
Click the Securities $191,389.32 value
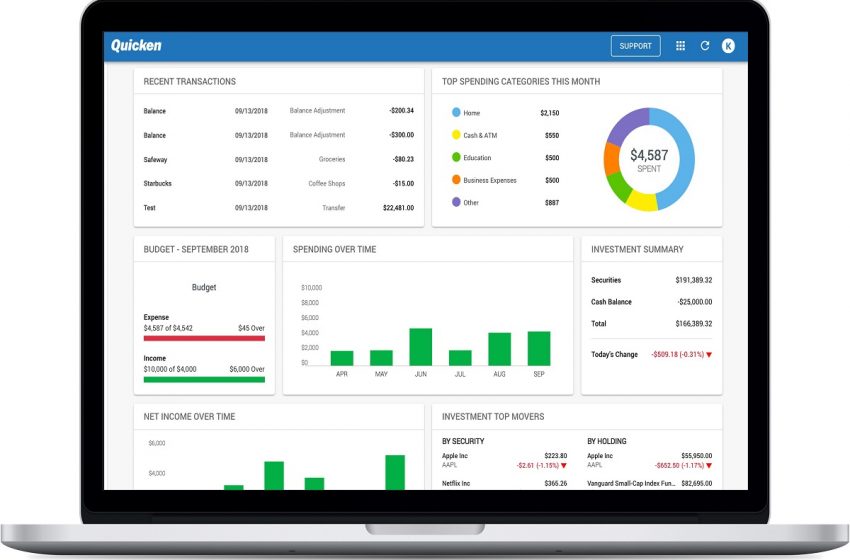(694, 280)
